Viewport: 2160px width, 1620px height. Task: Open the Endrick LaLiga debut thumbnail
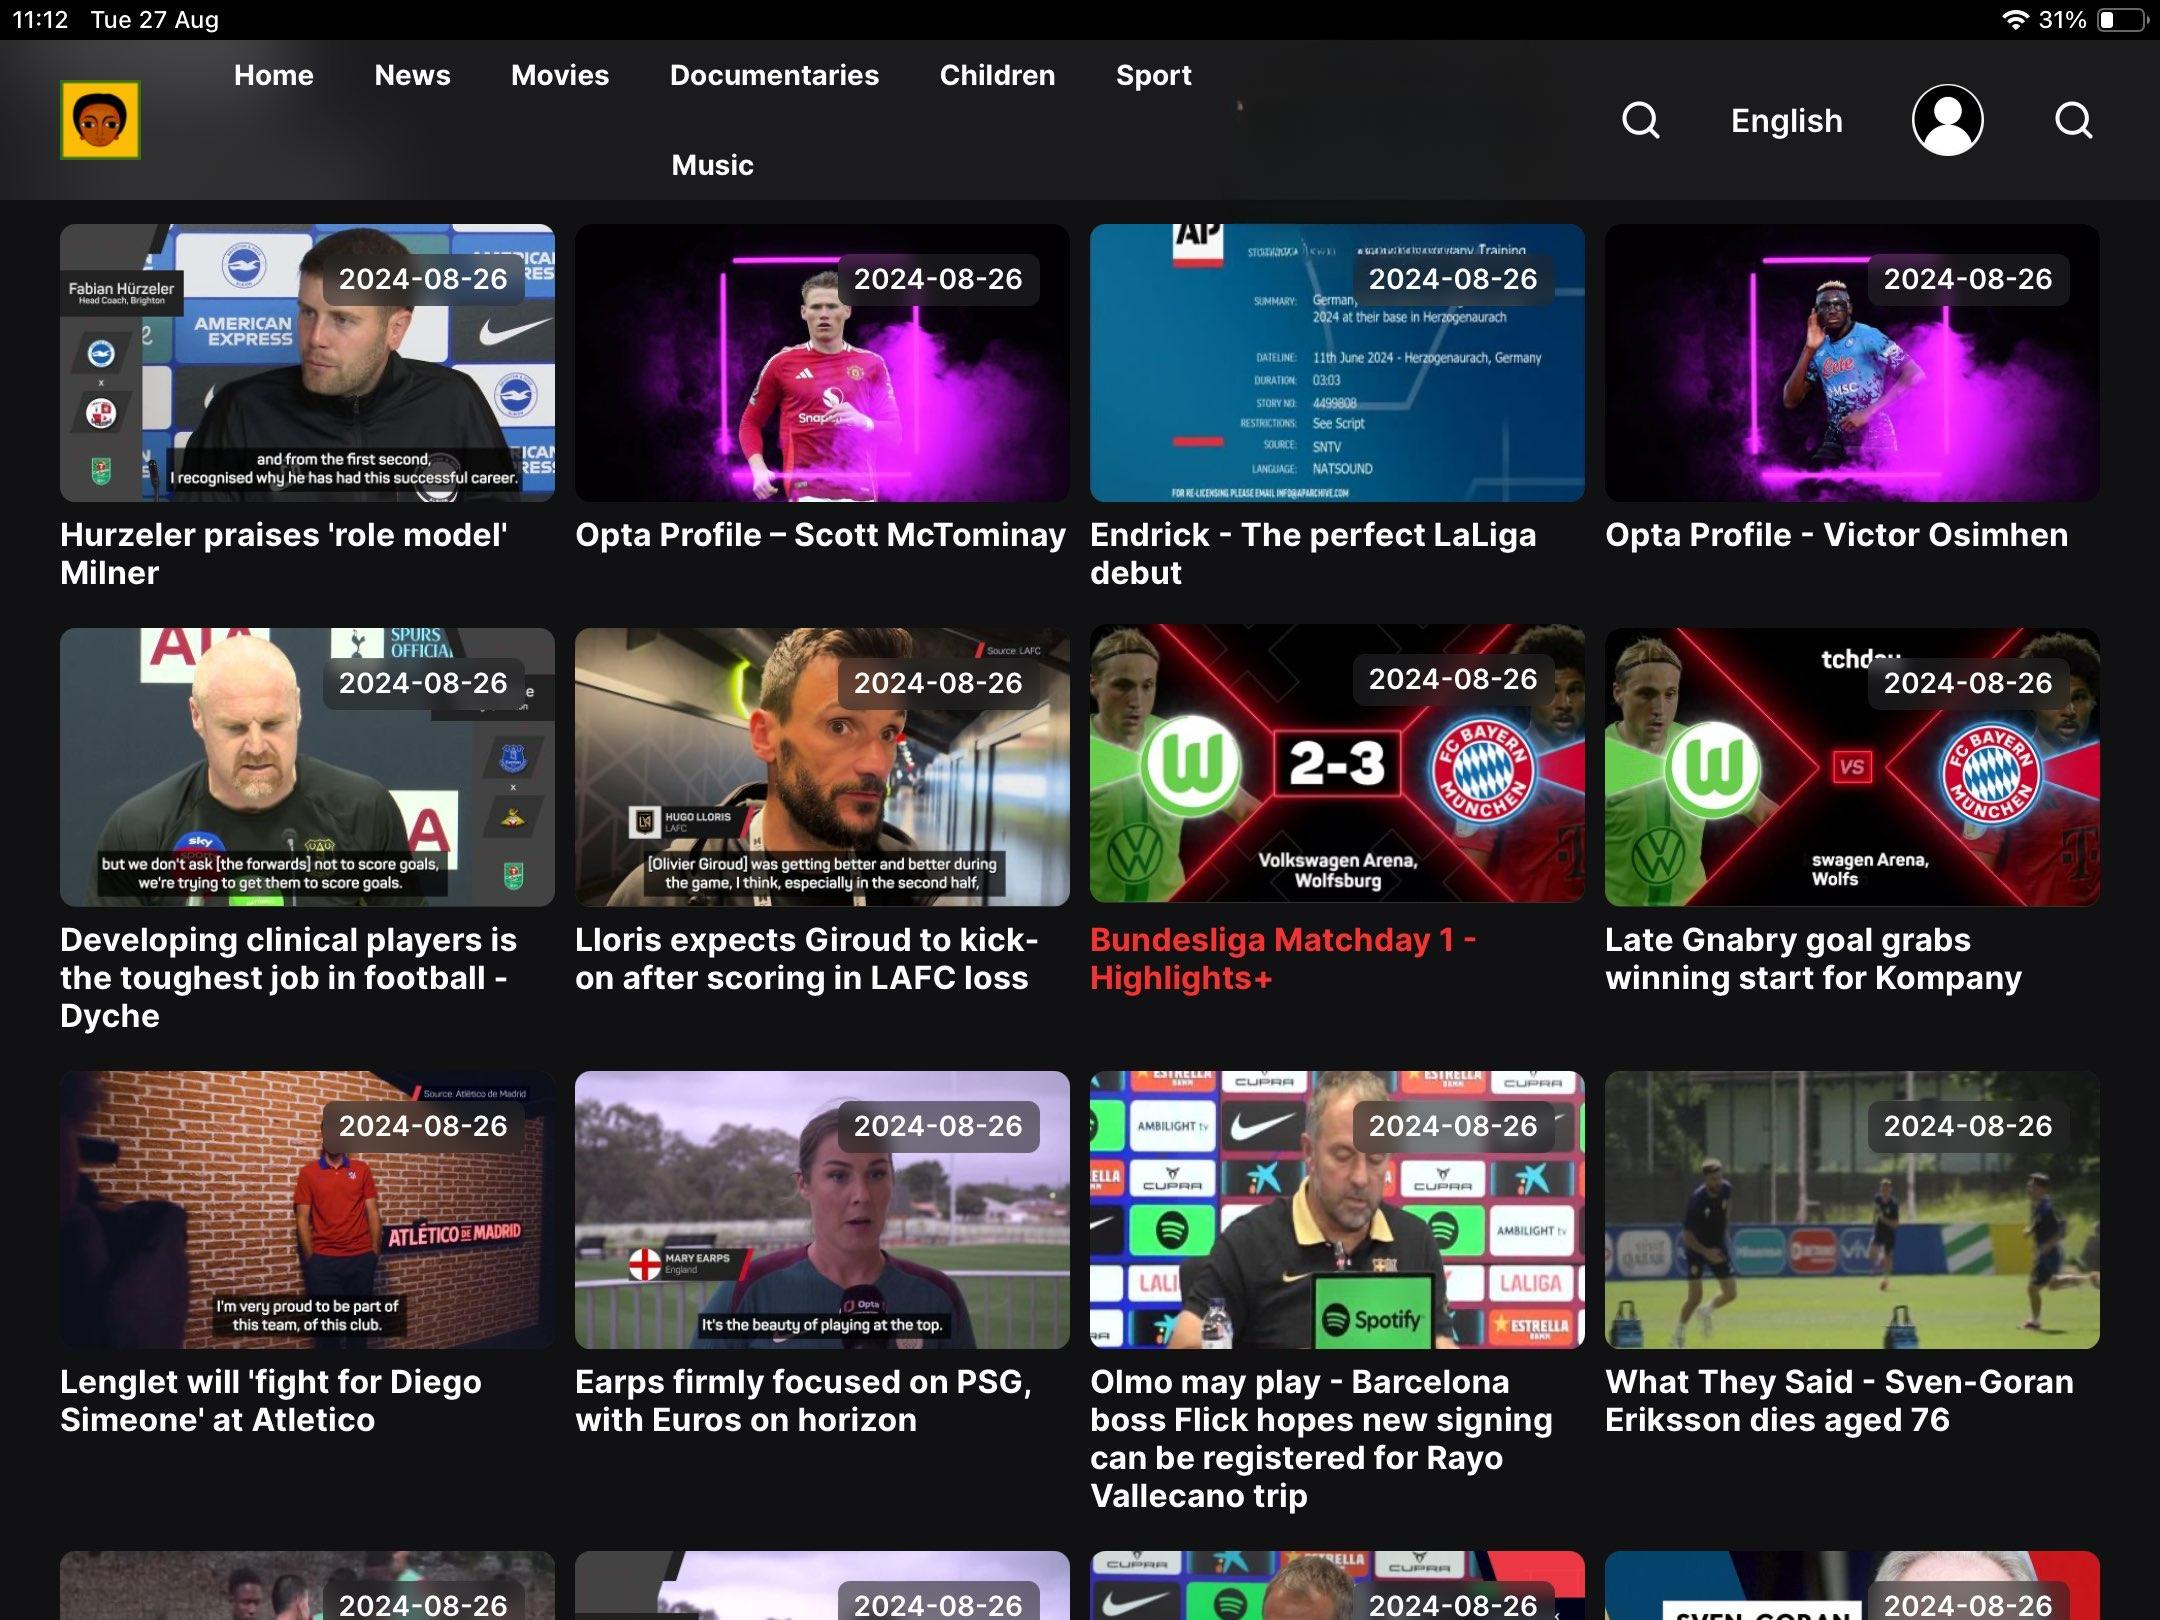point(1337,363)
